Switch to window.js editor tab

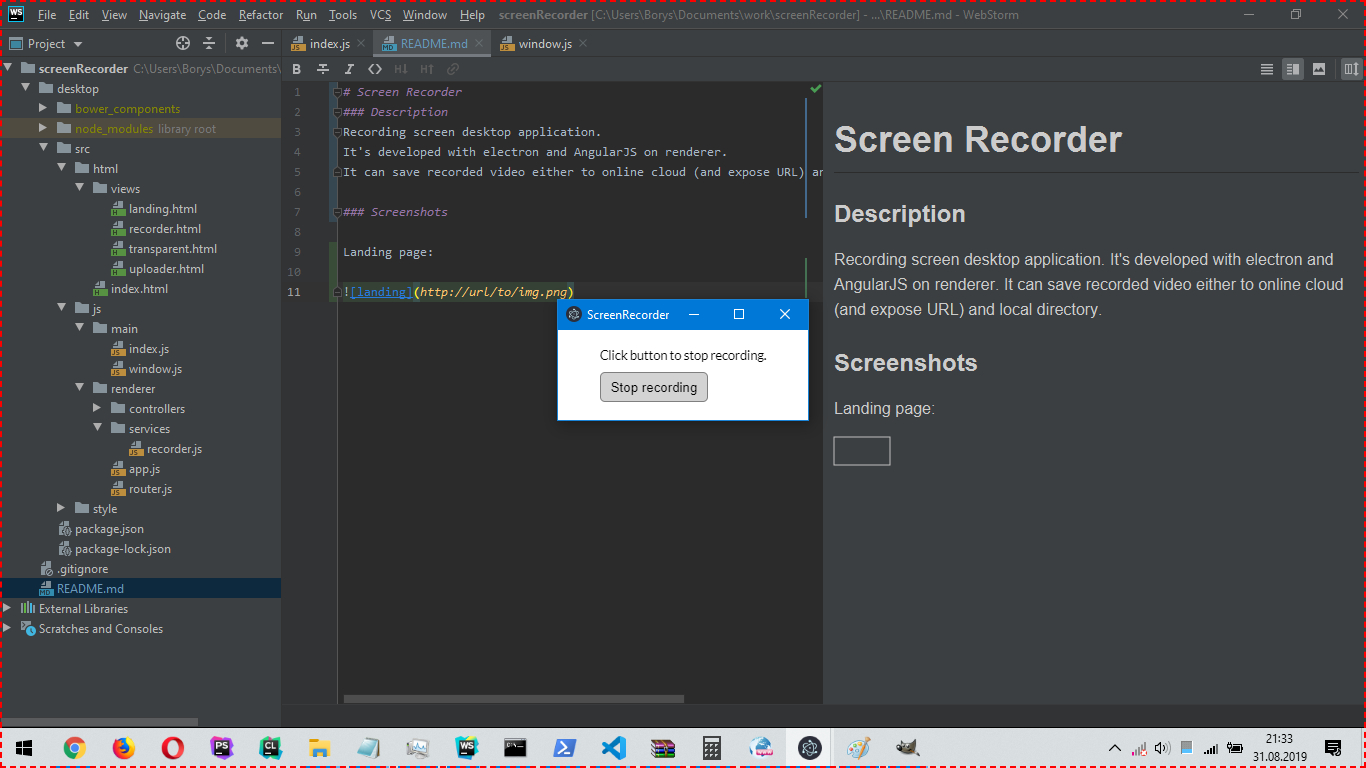coord(545,44)
